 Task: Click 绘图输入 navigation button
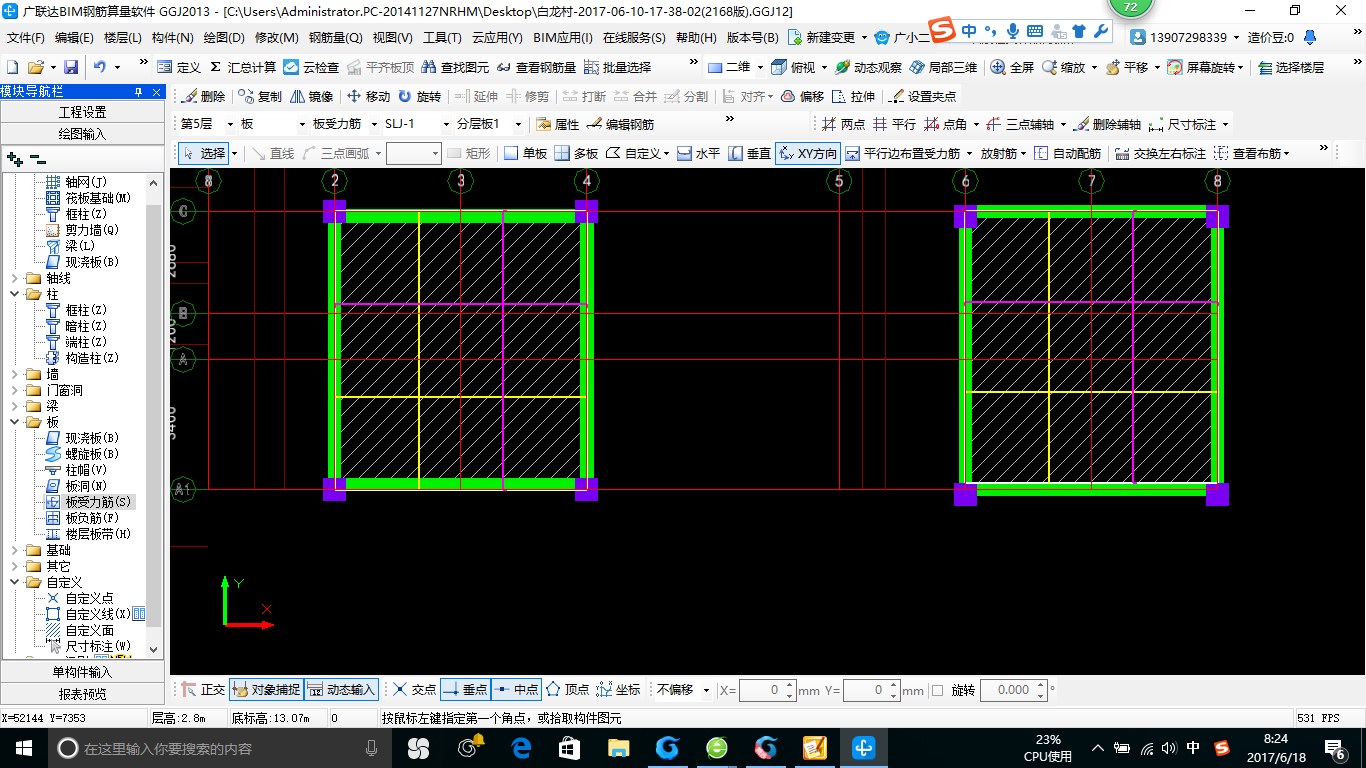click(83, 133)
